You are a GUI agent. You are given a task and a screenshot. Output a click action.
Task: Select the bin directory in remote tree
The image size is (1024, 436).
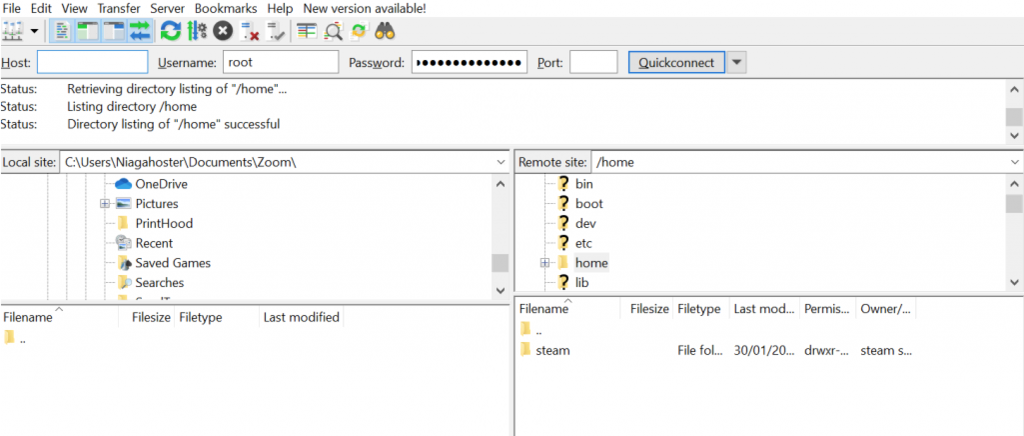click(584, 184)
